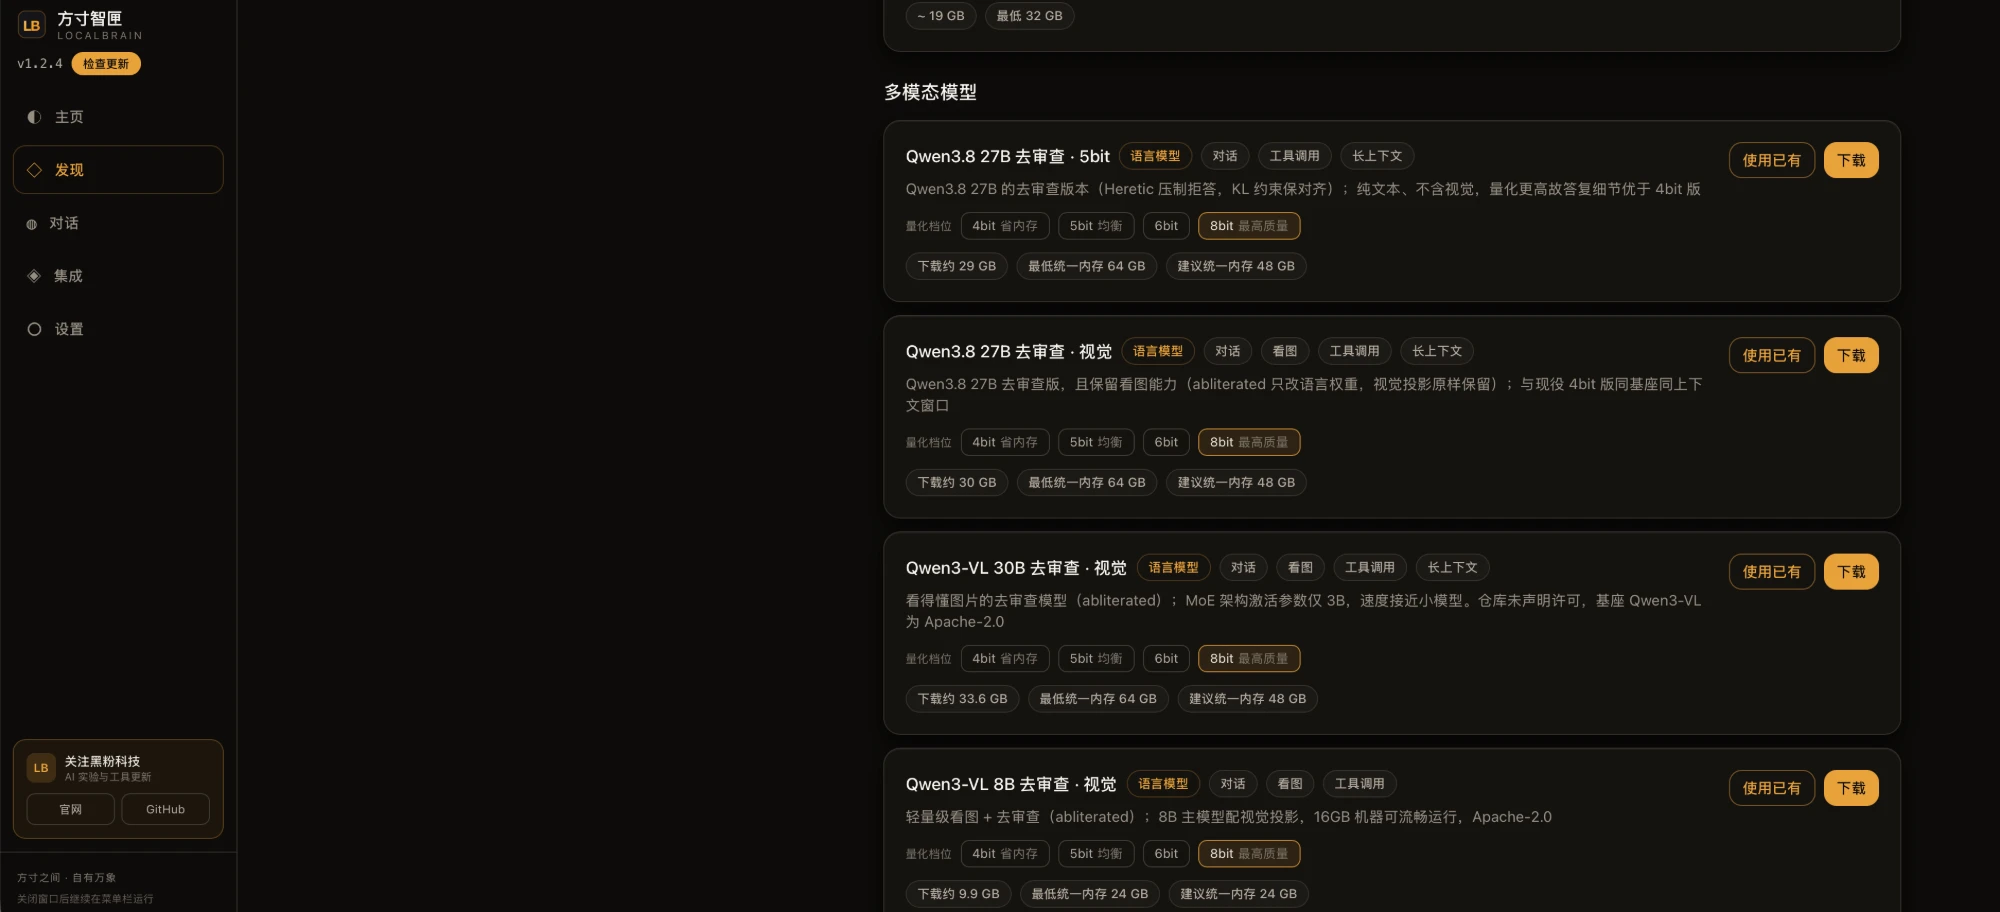Select 6bit for Qwen3-VL 30B
Image resolution: width=2000 pixels, height=912 pixels.
click(x=1166, y=659)
